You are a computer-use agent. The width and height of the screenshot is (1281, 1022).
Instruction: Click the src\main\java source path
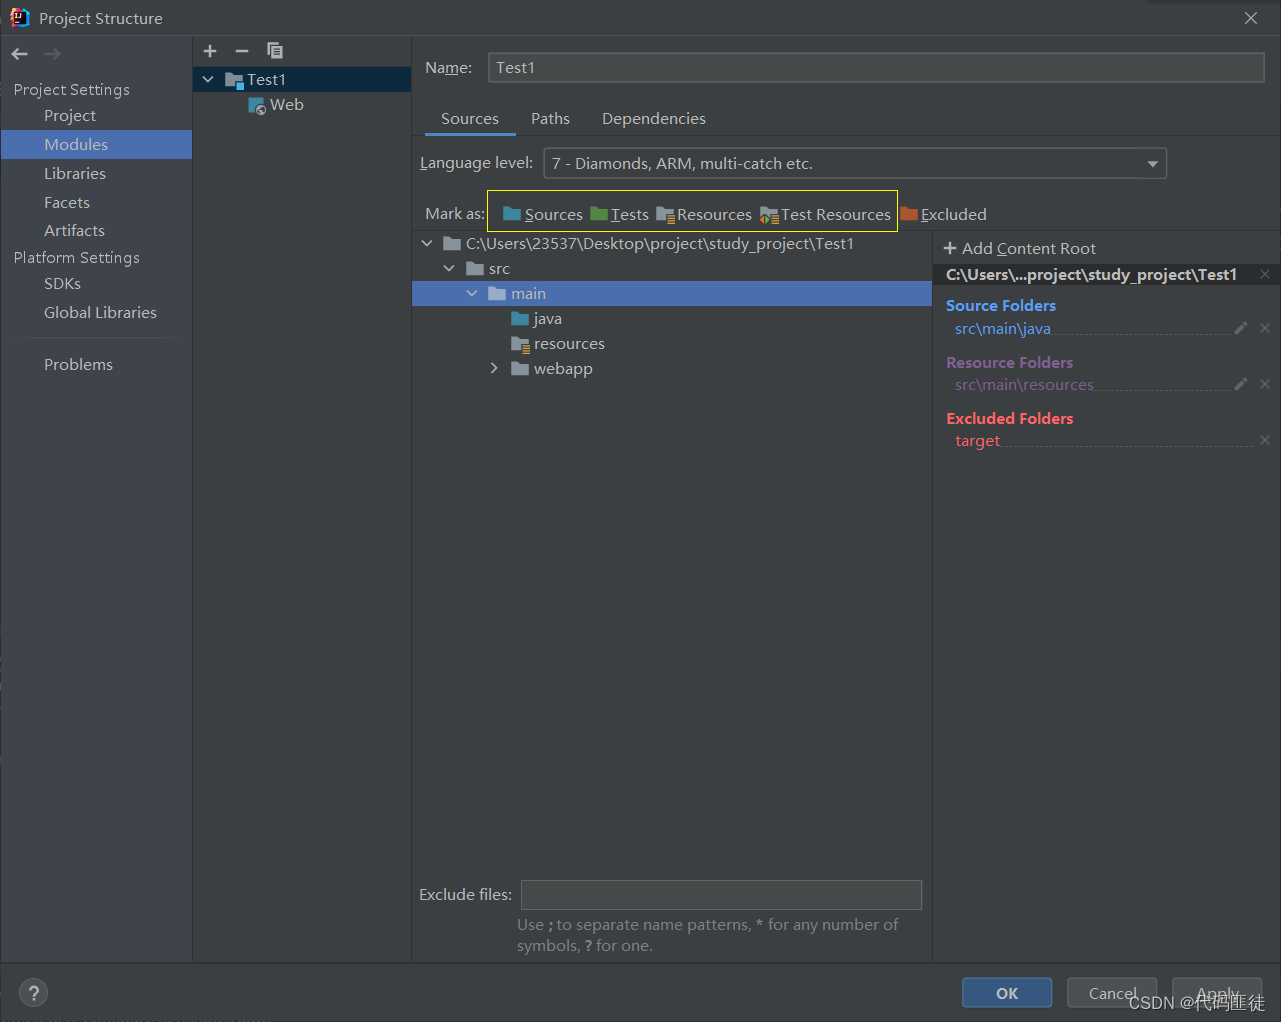[x=1002, y=328]
